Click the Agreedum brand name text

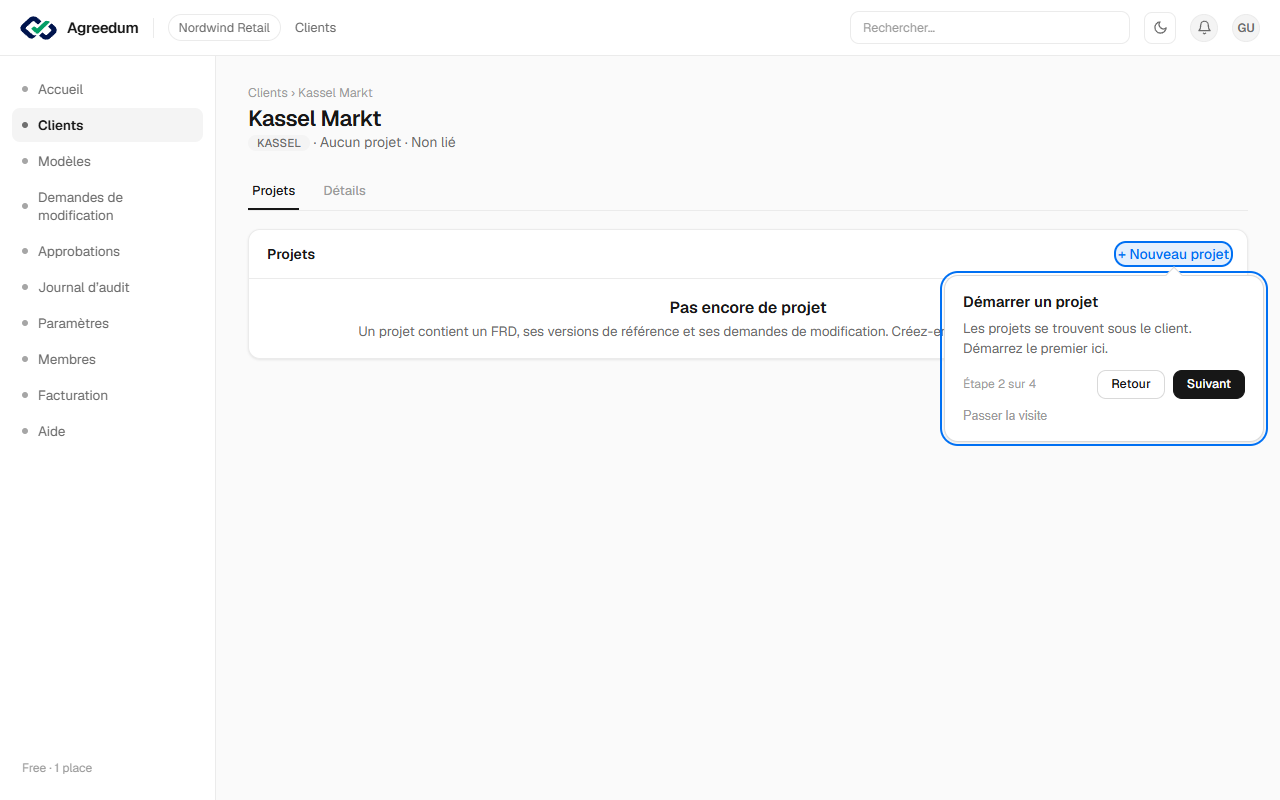(103, 28)
